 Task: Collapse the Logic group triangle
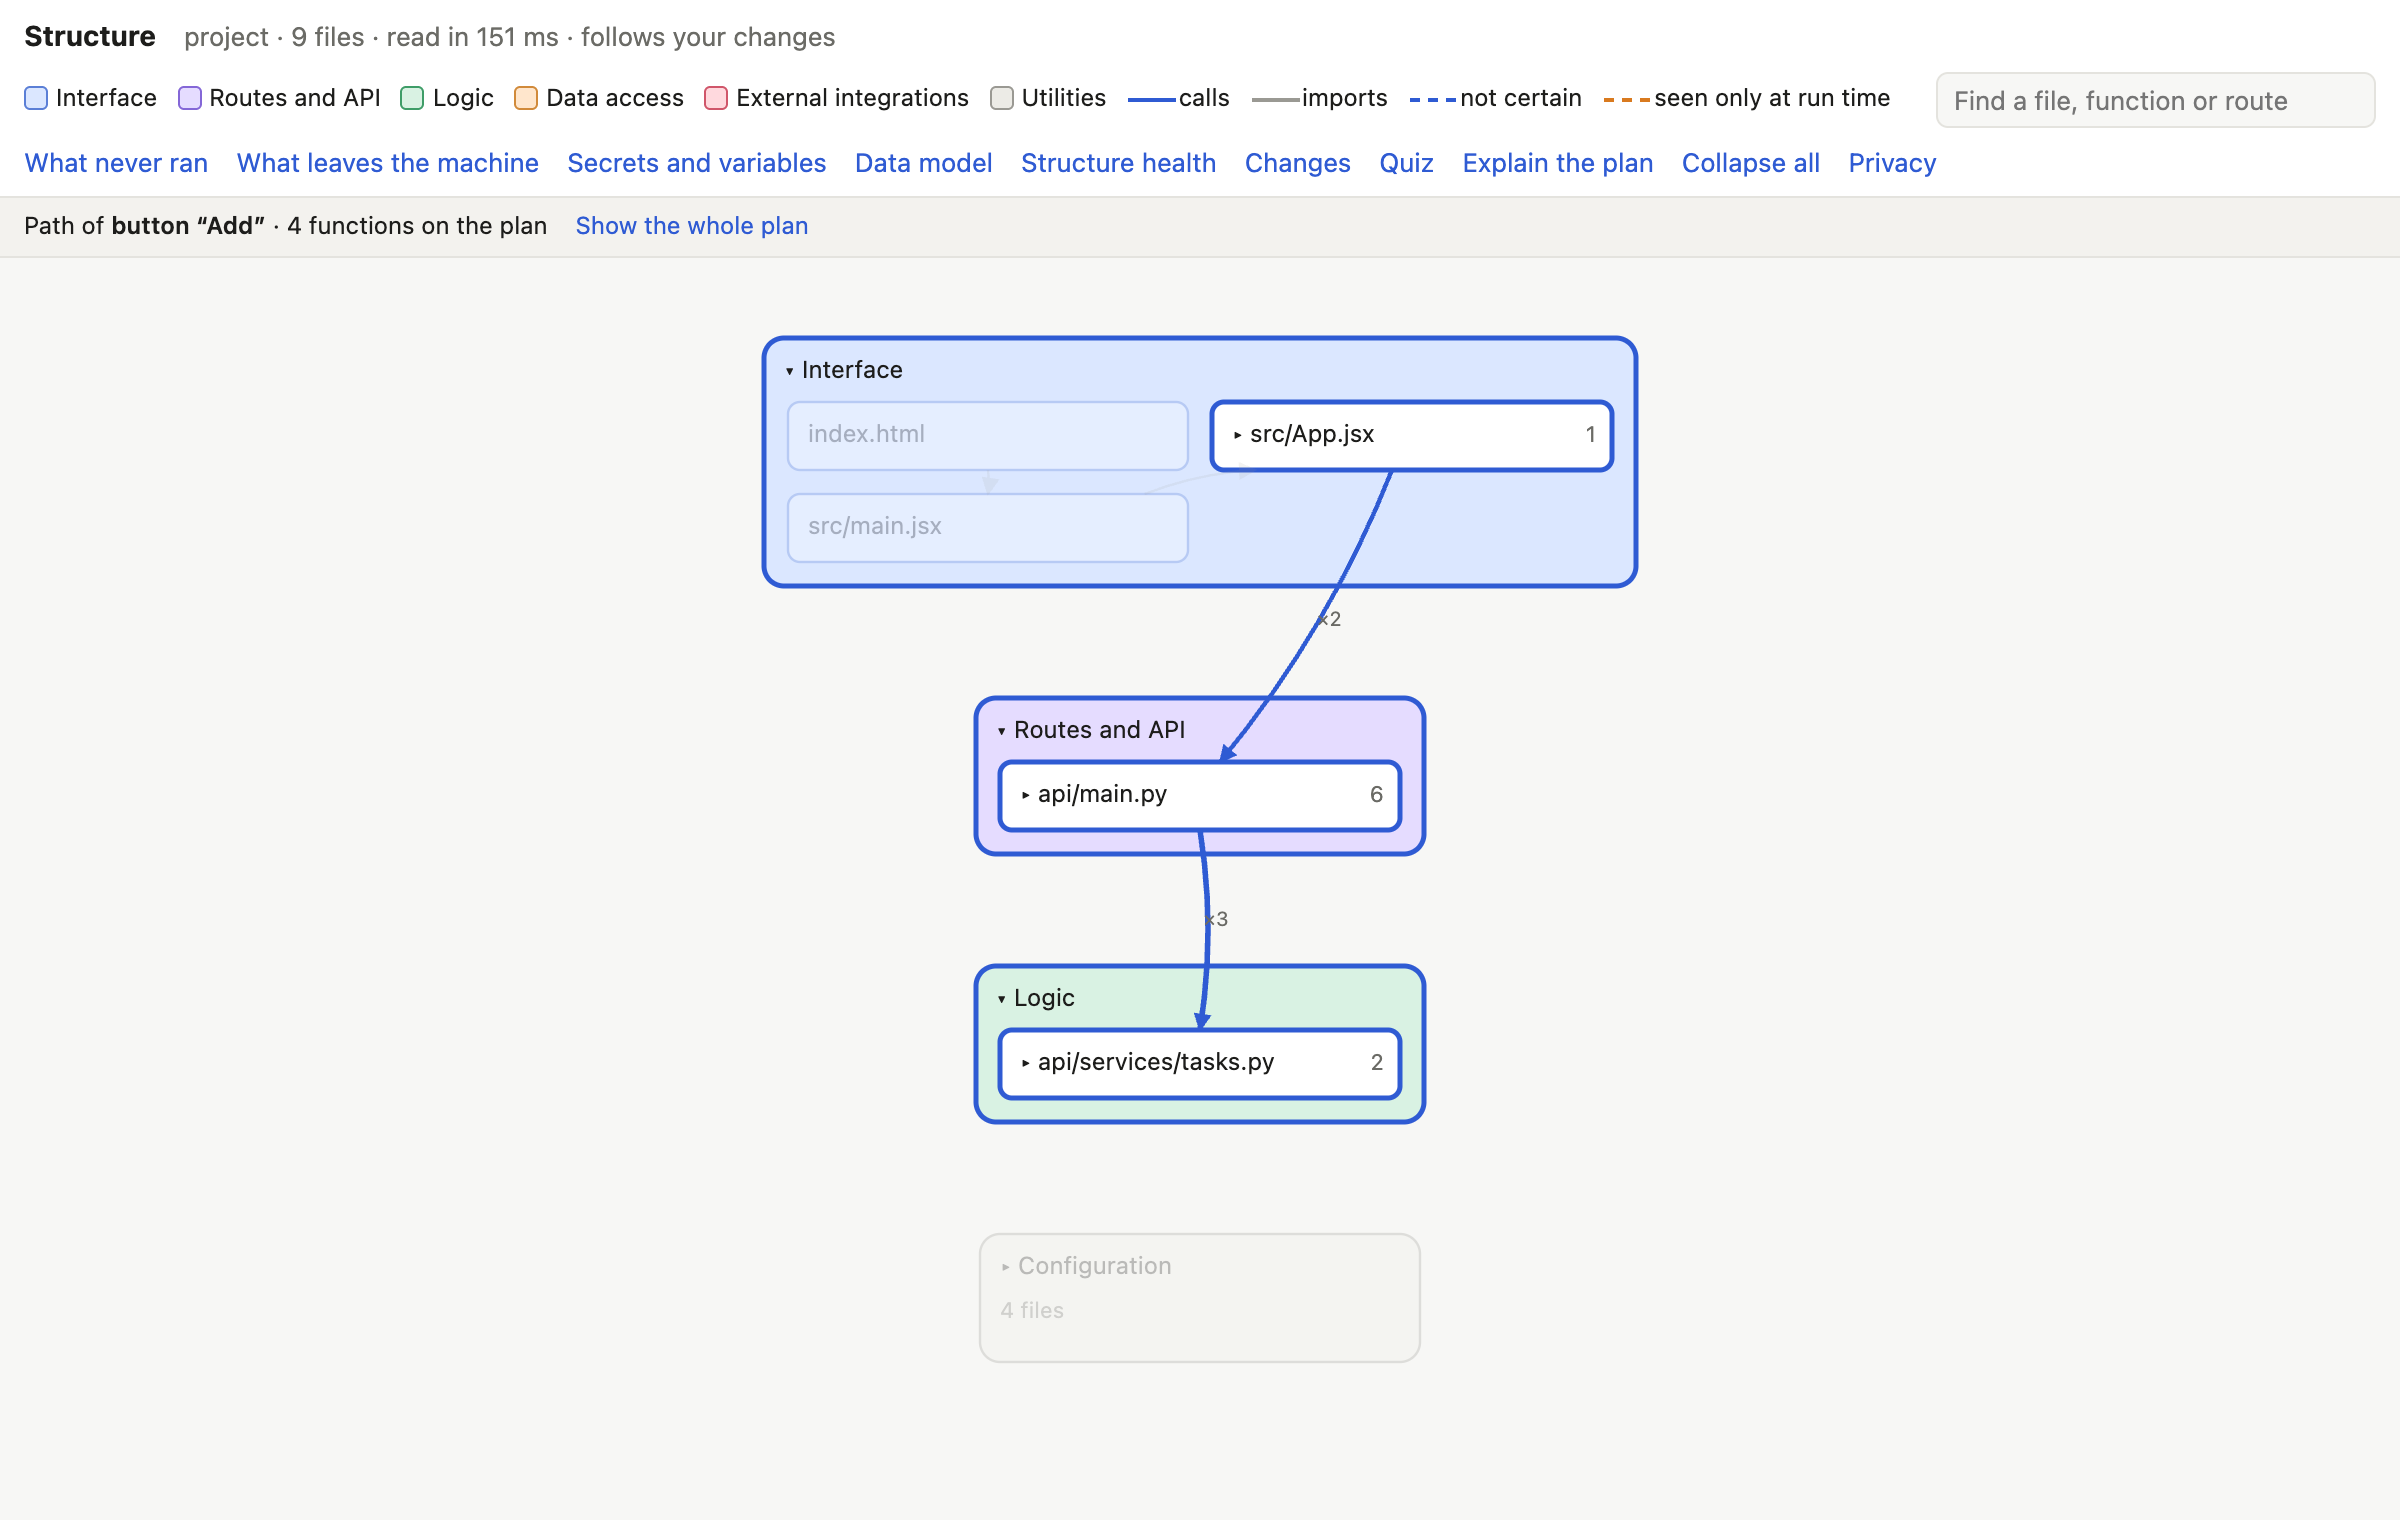1002,999
